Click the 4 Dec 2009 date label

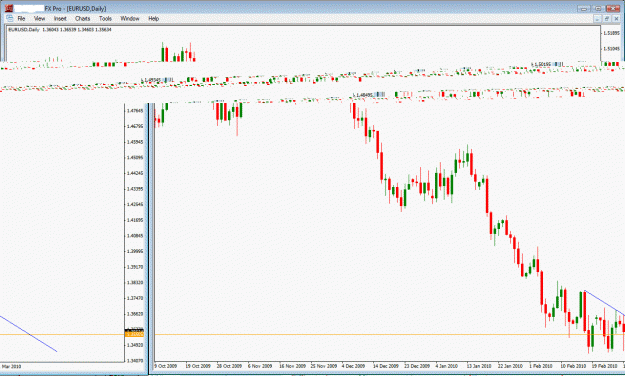(353, 366)
